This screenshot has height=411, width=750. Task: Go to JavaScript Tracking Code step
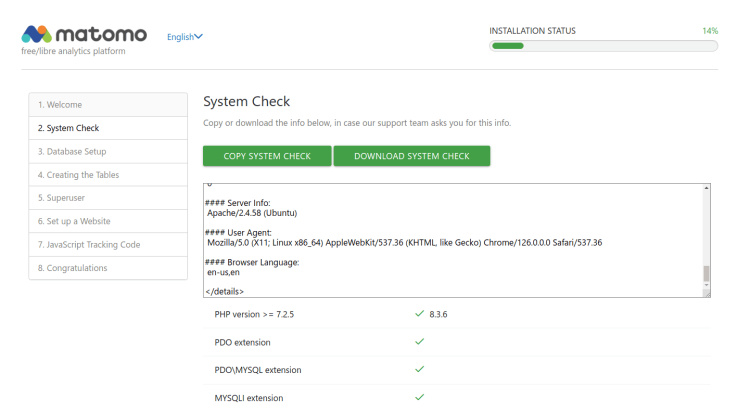click(108, 245)
